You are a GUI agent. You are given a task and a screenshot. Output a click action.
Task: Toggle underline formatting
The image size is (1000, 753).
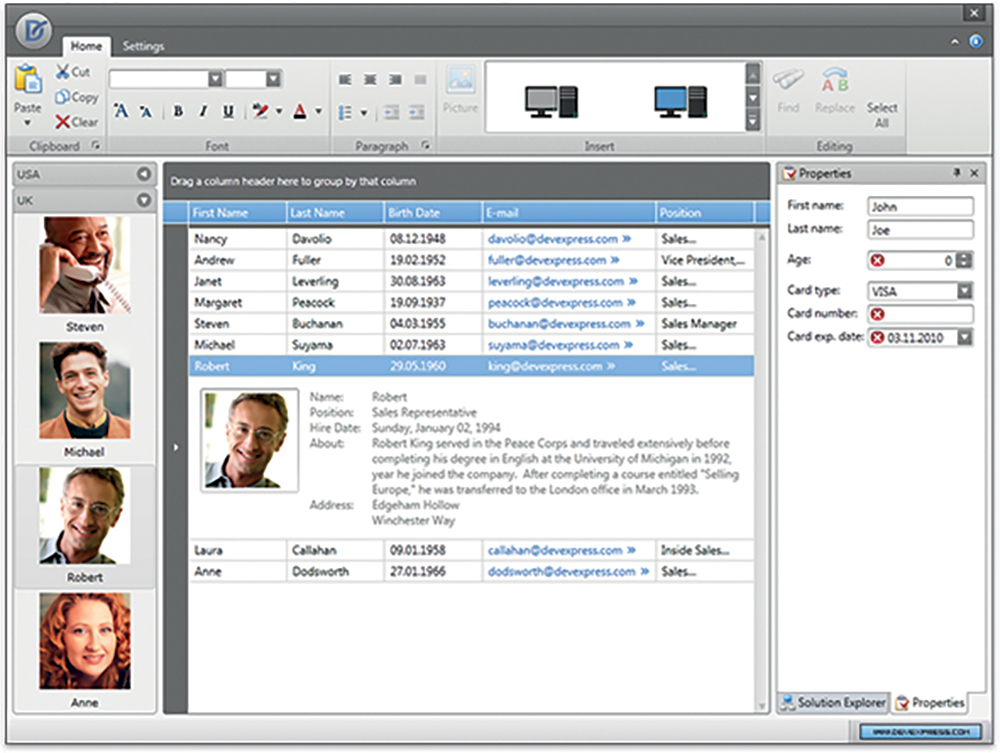(x=228, y=112)
